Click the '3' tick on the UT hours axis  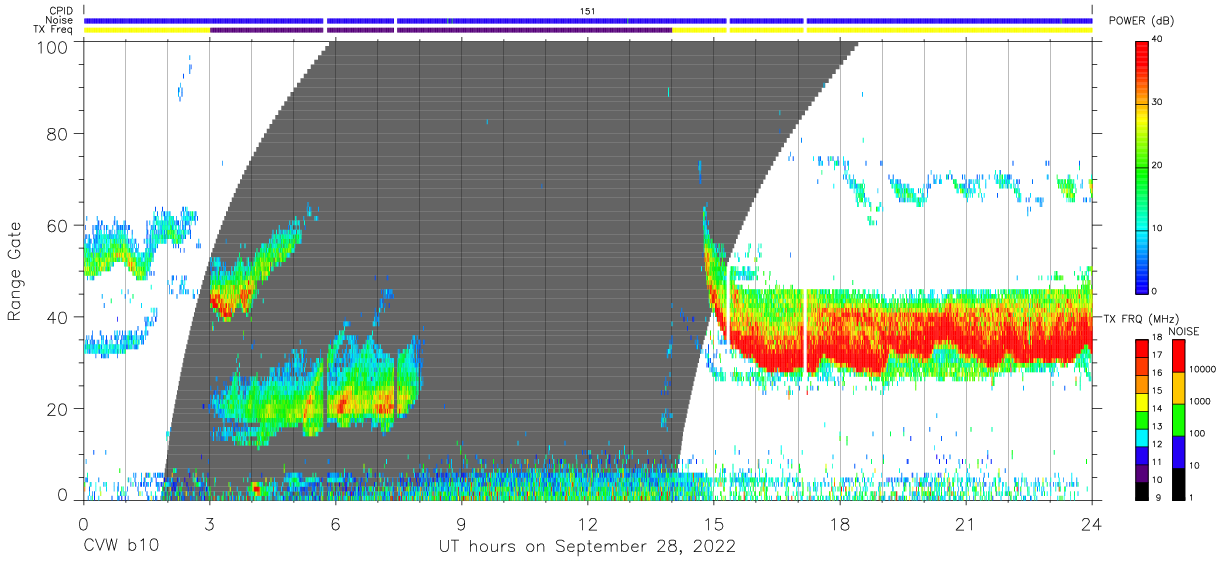point(209,524)
